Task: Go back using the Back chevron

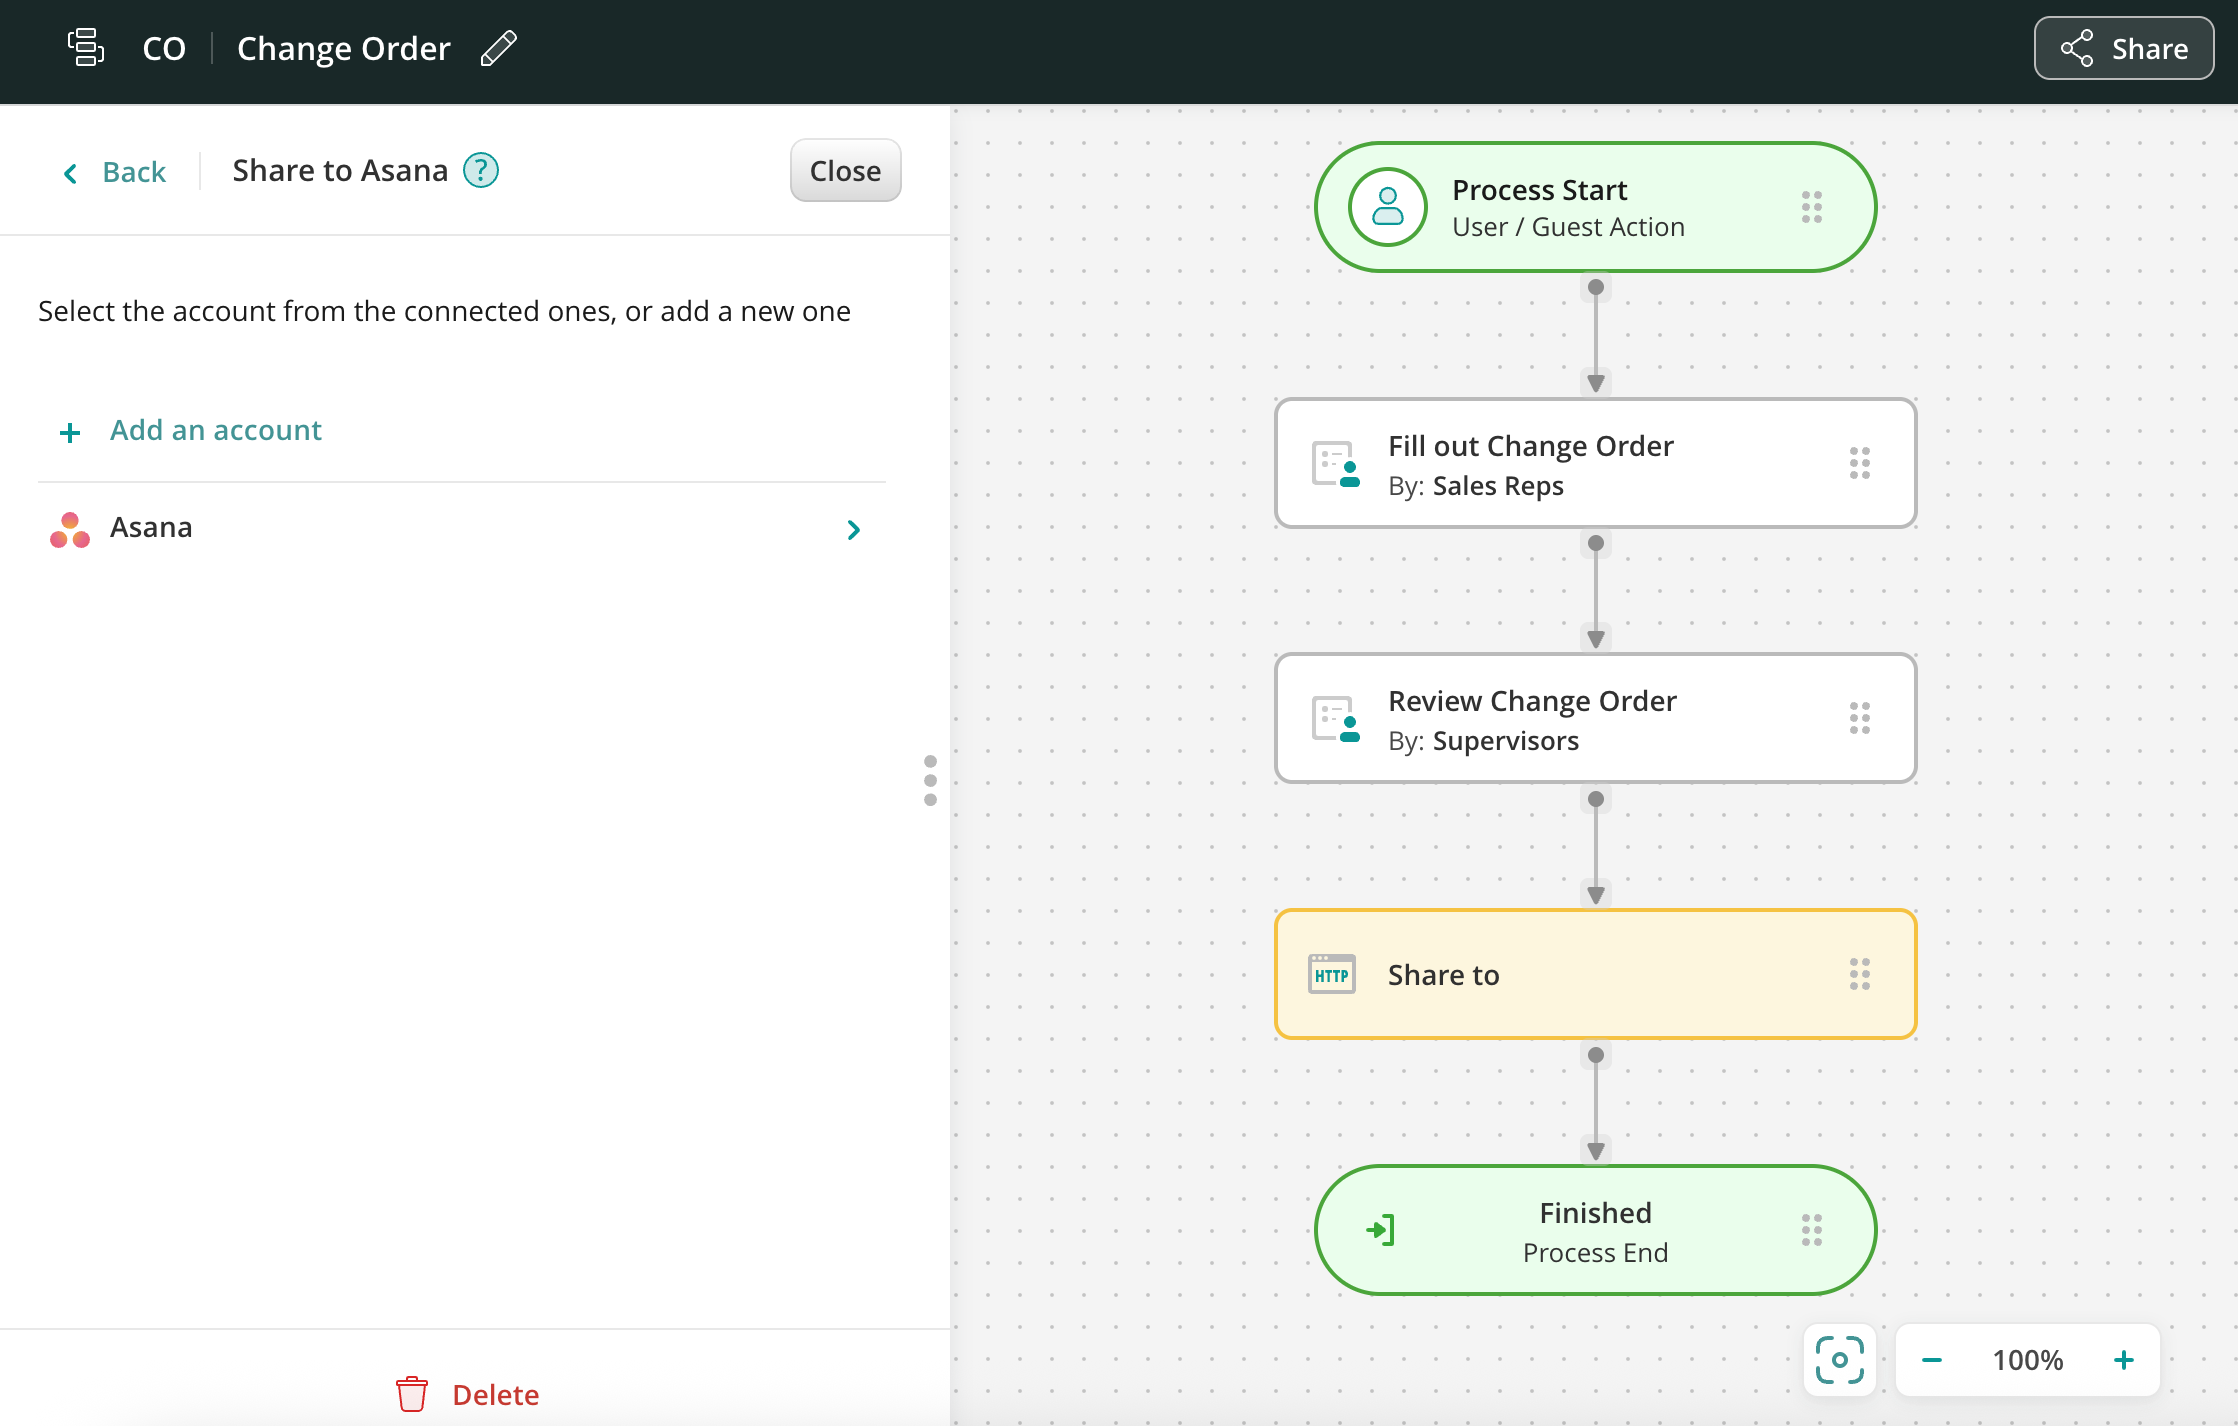Action: (x=71, y=173)
